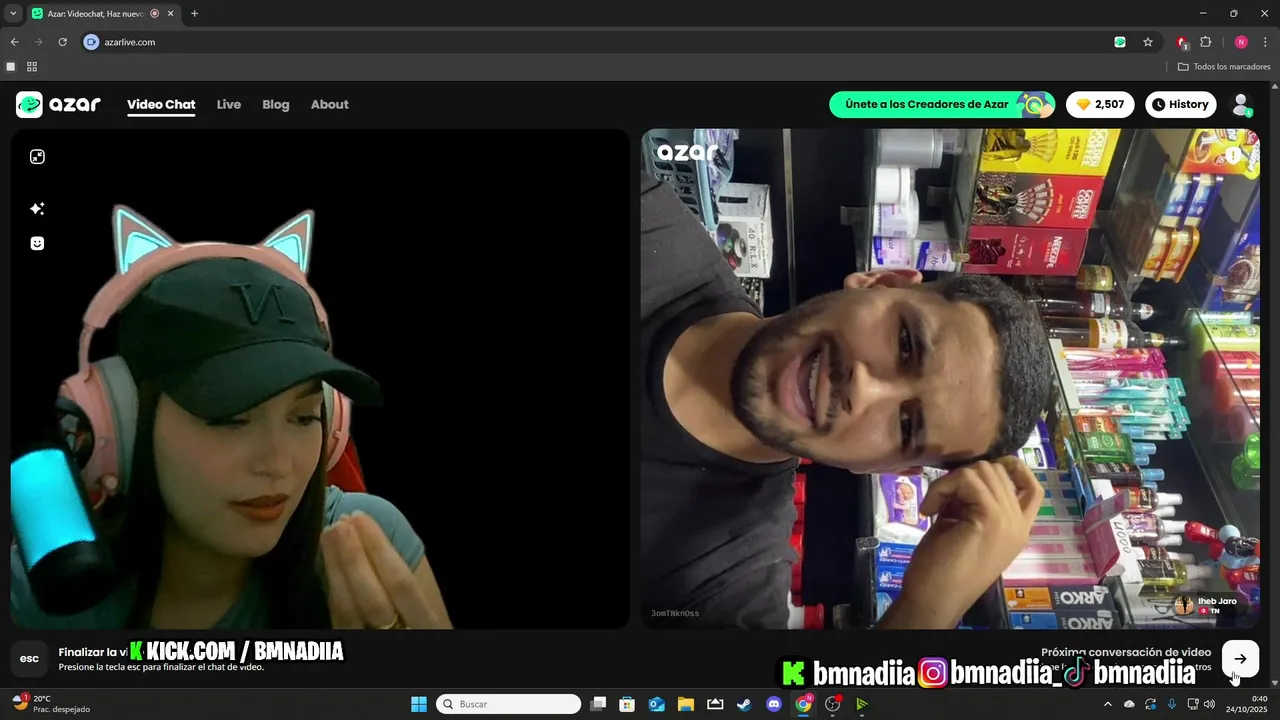Open Discord from the taskbar
Screen dimensions: 1280x720
pyautogui.click(x=773, y=704)
